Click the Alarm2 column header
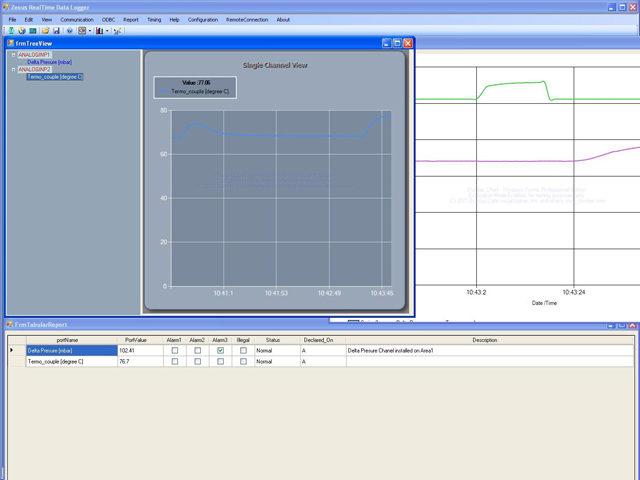This screenshot has height=480, width=640. (x=198, y=340)
